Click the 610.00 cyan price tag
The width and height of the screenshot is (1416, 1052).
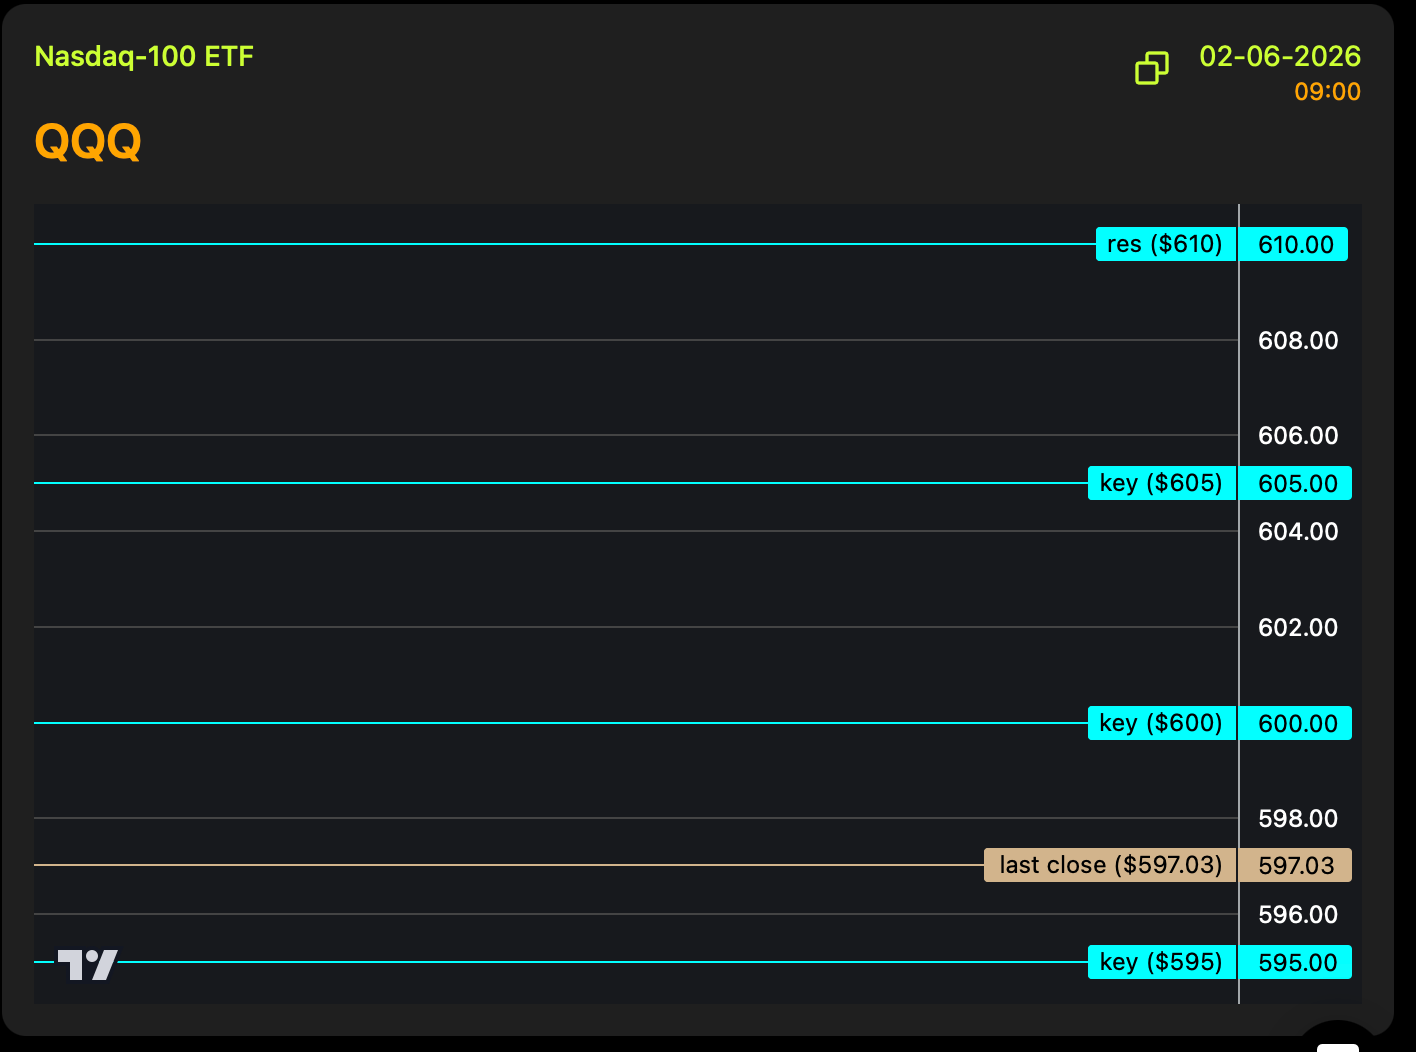[1295, 244]
